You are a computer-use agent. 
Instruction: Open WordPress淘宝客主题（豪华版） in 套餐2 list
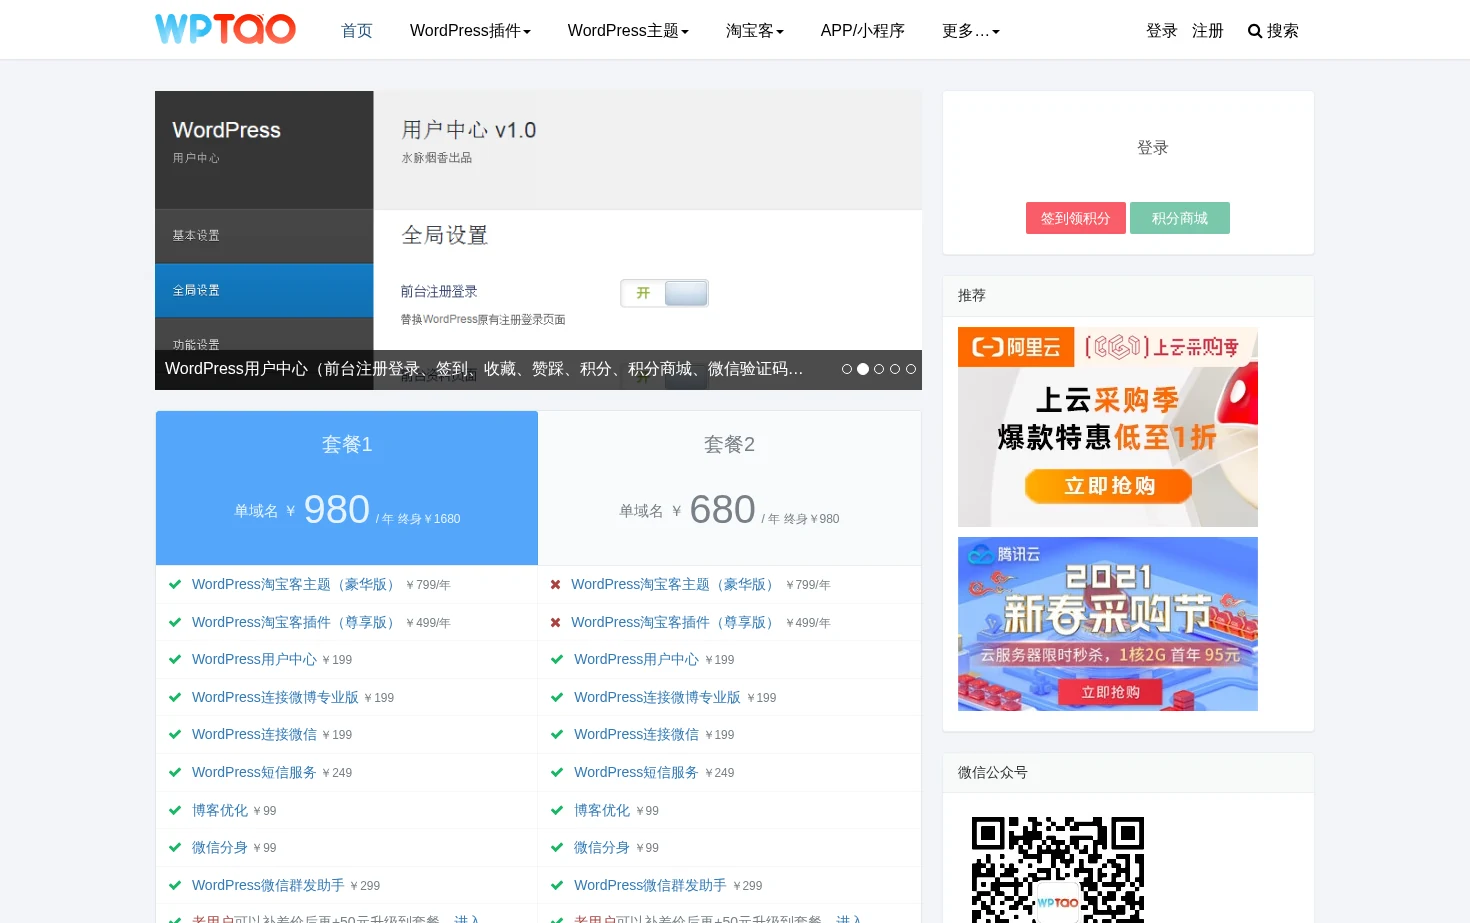coord(675,584)
